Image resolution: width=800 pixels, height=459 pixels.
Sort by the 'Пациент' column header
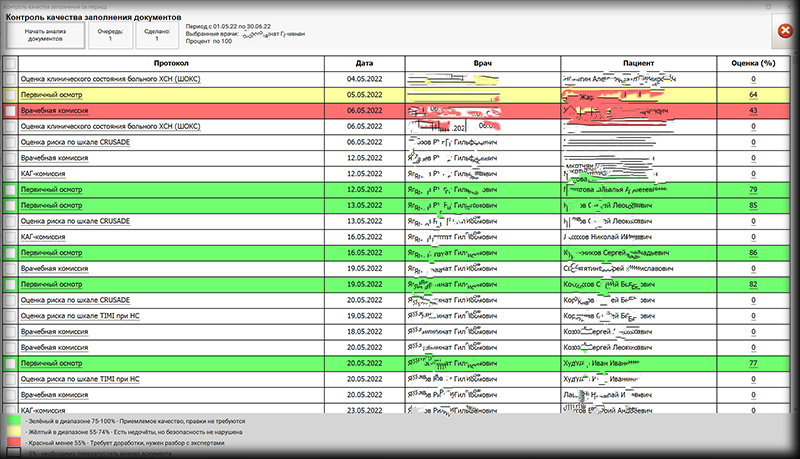pyautogui.click(x=638, y=63)
